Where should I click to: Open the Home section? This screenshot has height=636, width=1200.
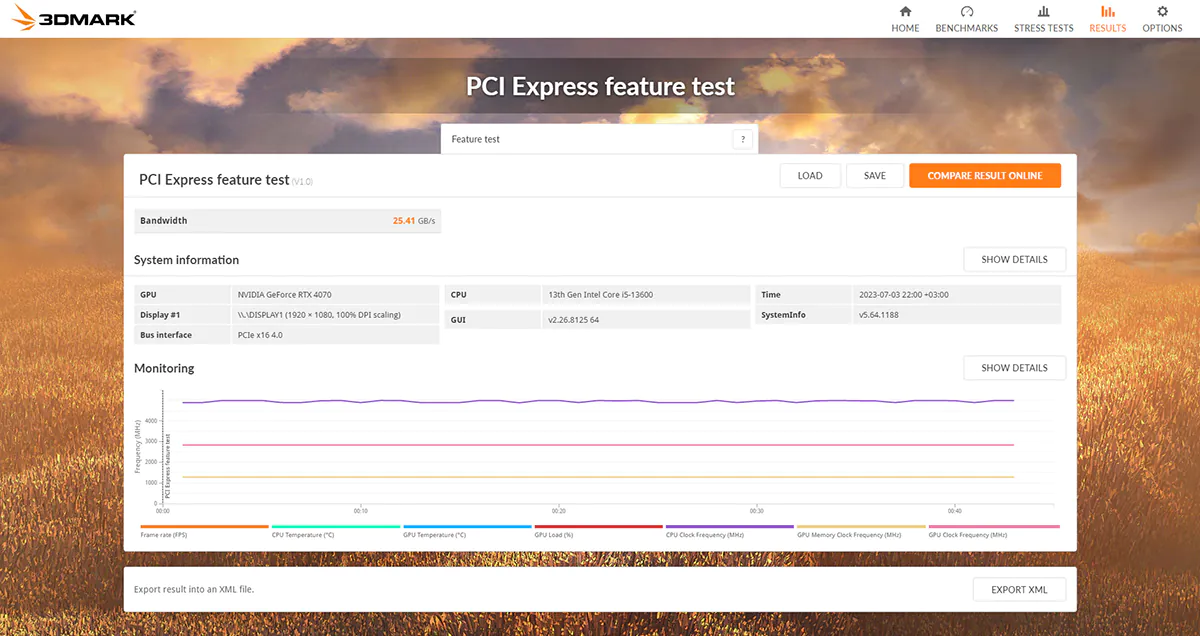[x=905, y=19]
